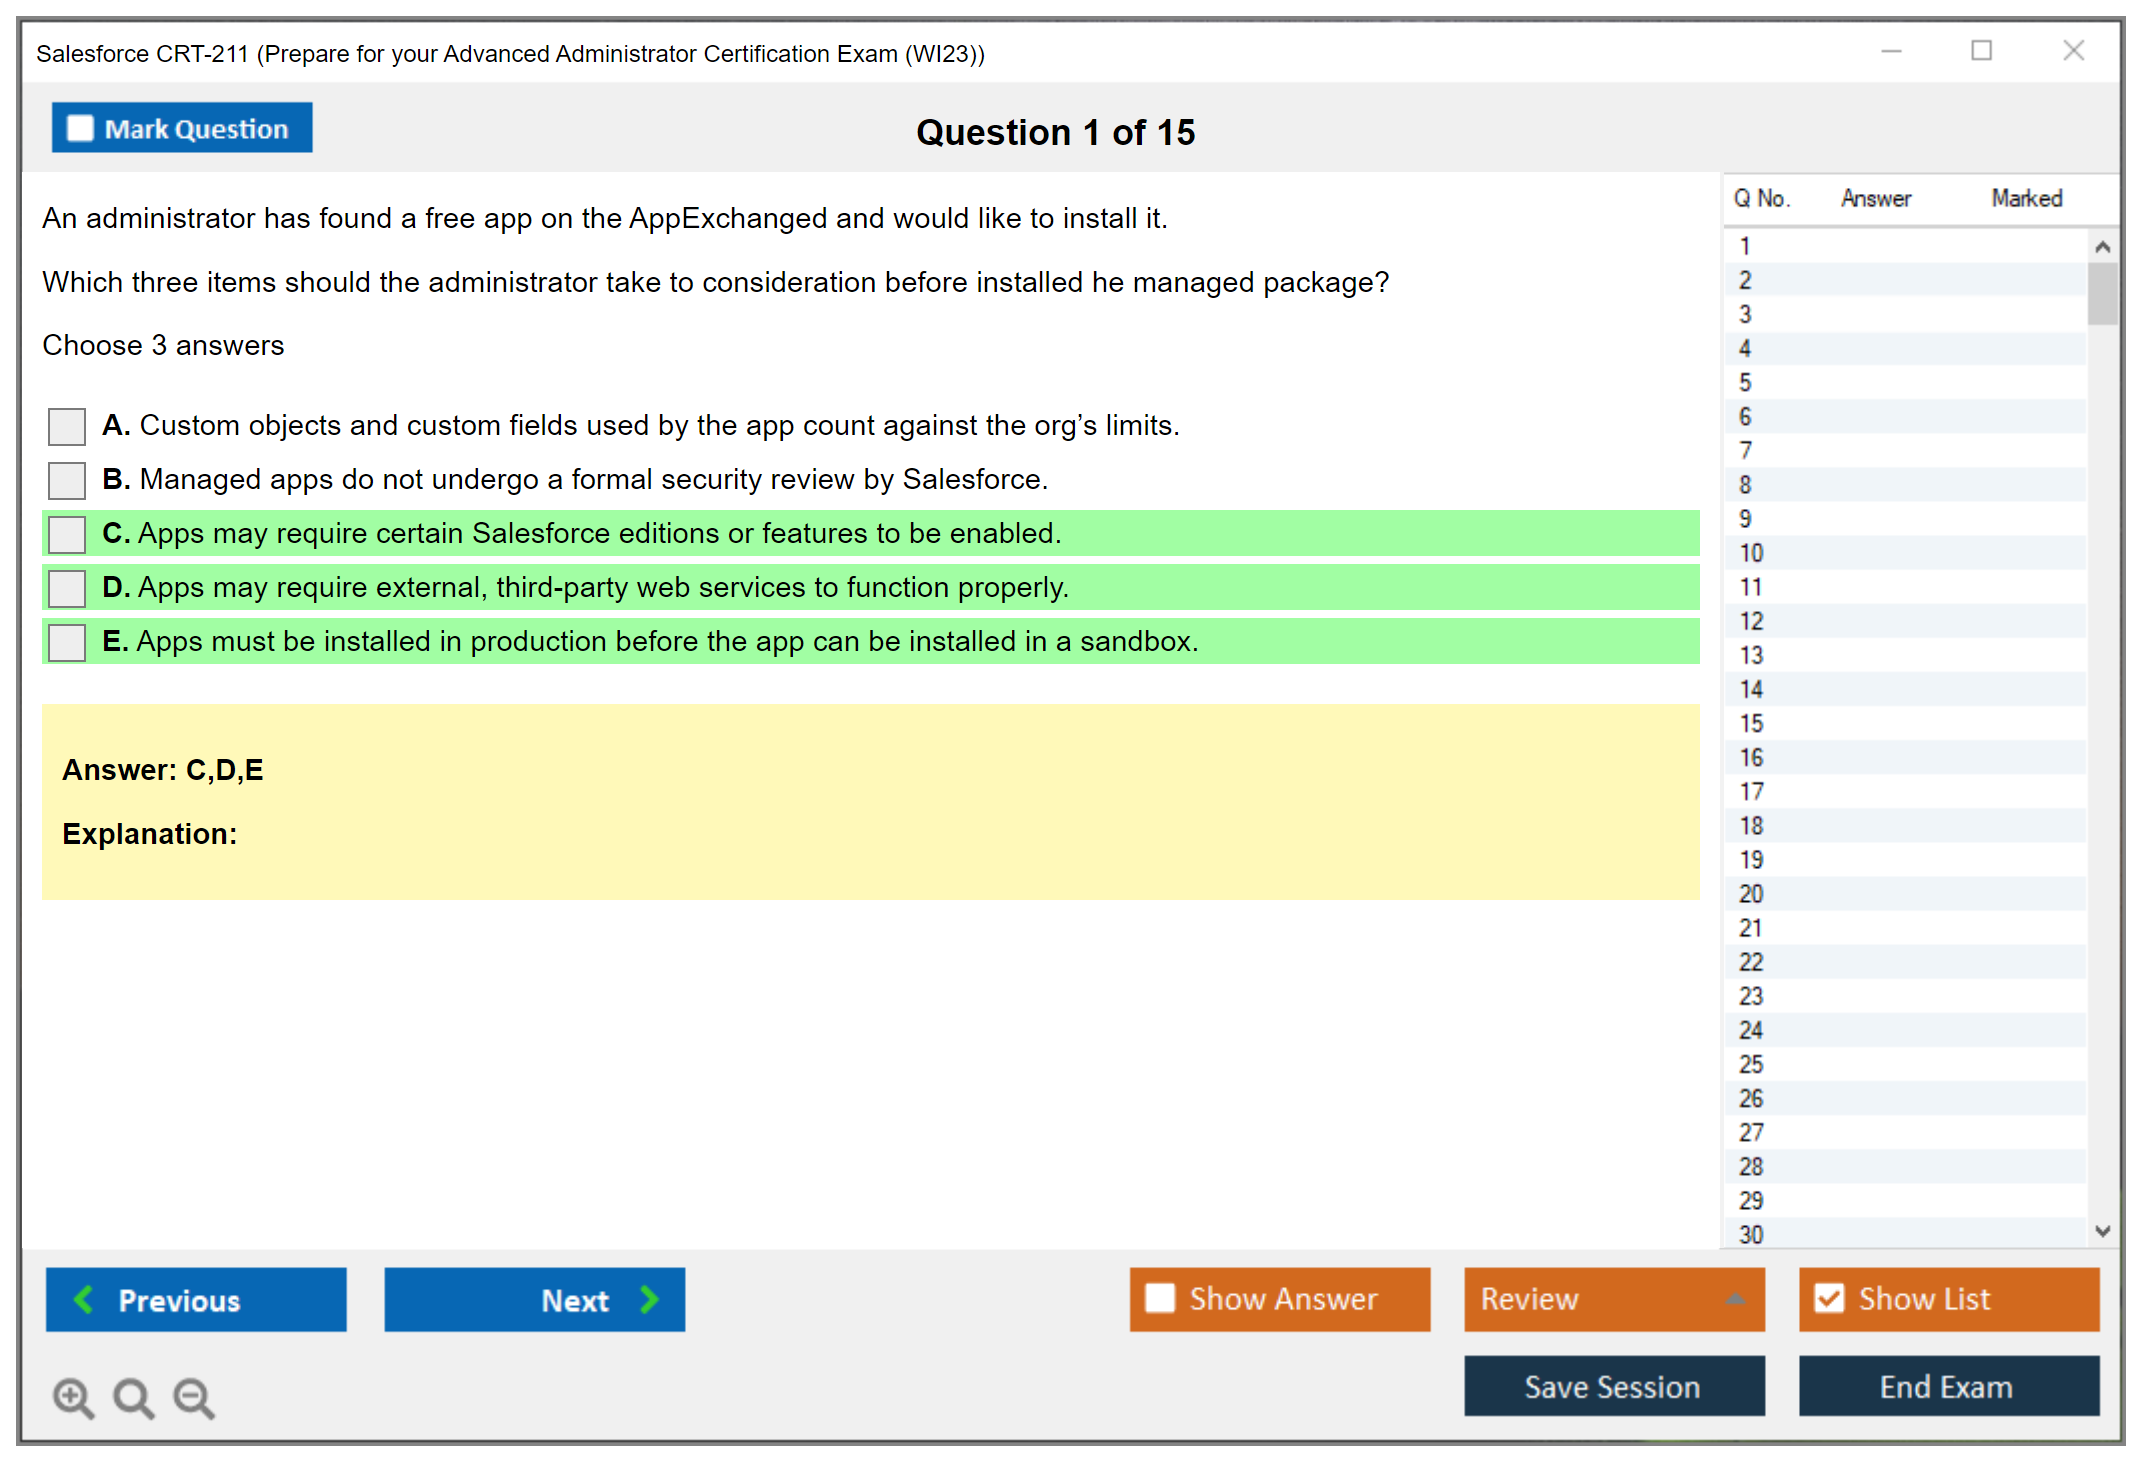Screen dimensions: 2150x1470
Task: Click the zoom in magnifier icon
Action: click(73, 1397)
